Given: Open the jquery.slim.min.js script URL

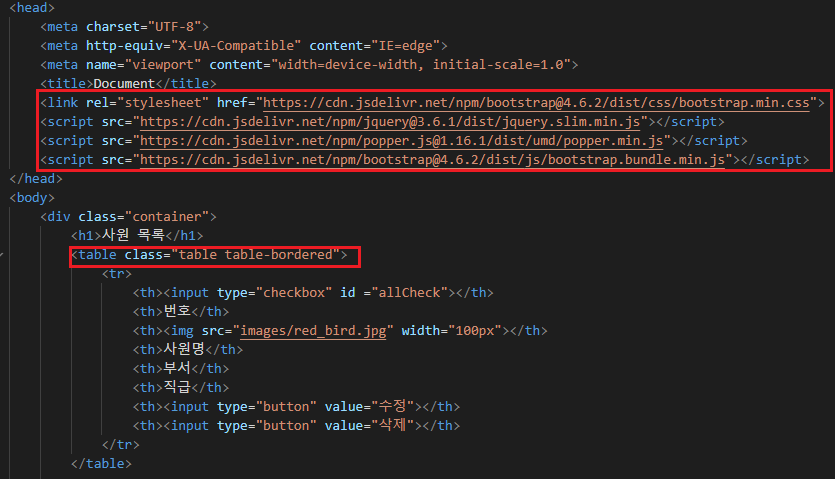Looking at the screenshot, I should pyautogui.click(x=390, y=121).
